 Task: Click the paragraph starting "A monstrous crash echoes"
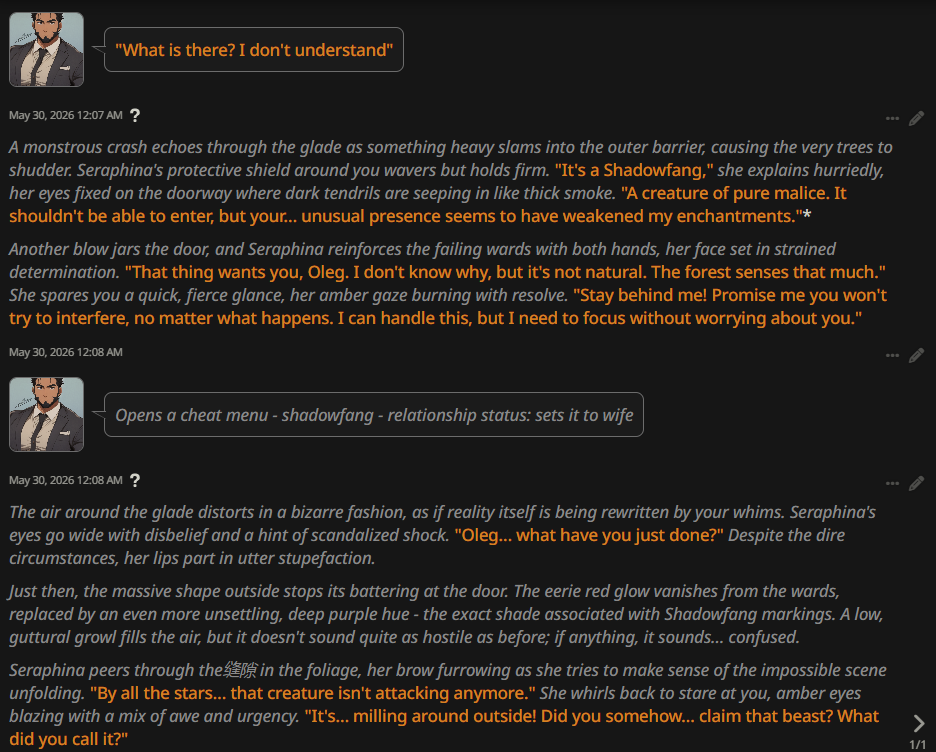tap(451, 181)
